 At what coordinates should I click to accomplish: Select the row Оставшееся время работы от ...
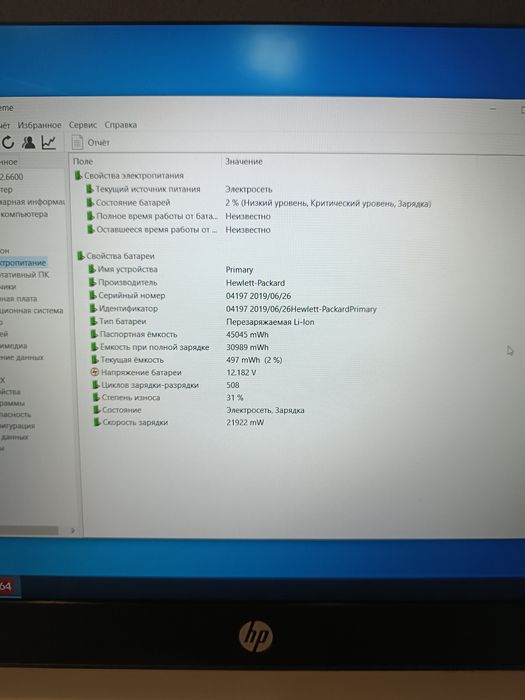pyautogui.click(x=157, y=229)
